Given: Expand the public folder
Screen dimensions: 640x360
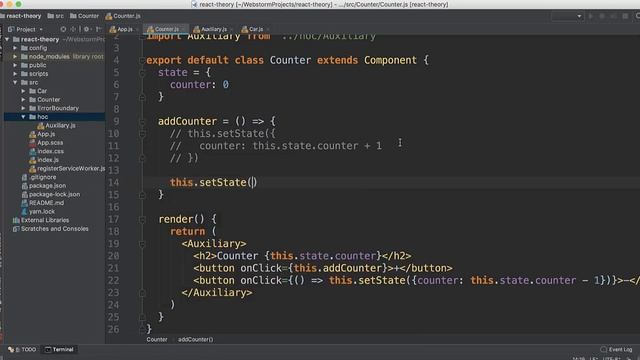Looking at the screenshot, I should tap(15, 65).
